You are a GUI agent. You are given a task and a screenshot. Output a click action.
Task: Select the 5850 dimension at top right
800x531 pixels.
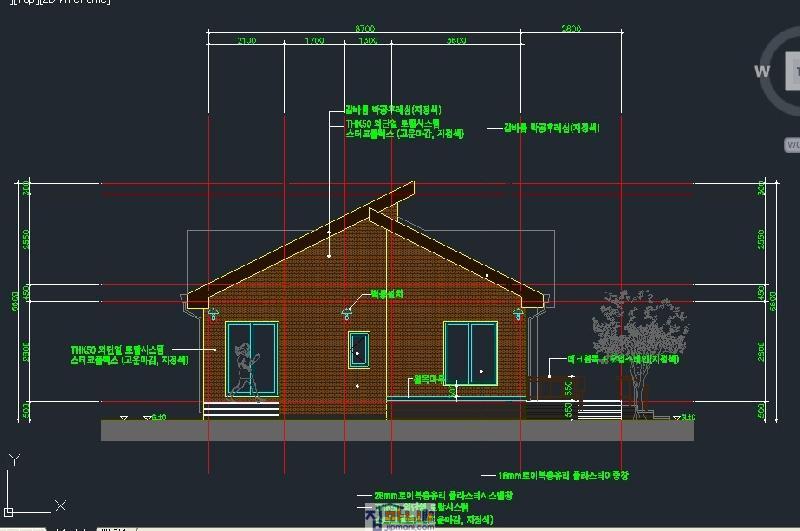(571, 30)
